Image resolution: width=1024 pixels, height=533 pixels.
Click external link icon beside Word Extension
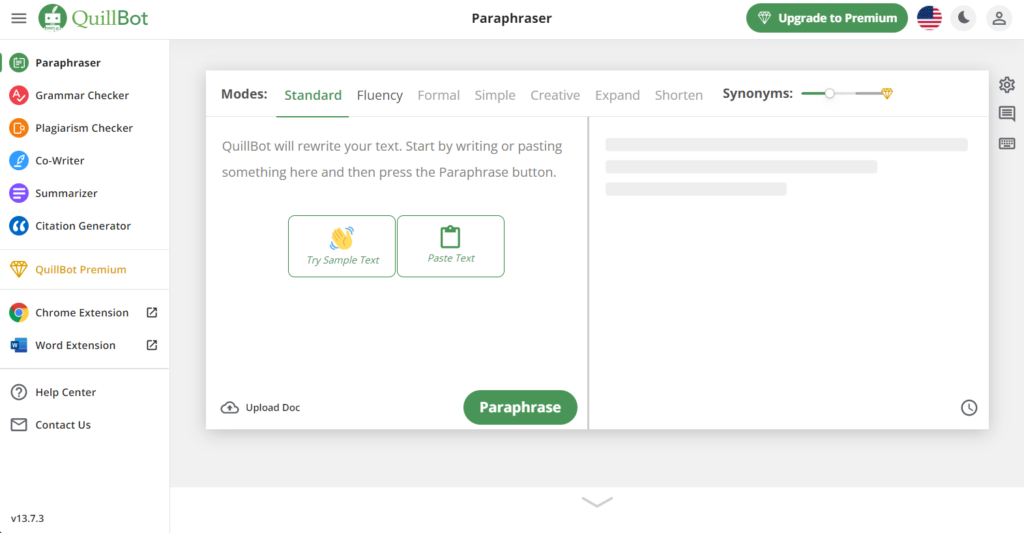click(152, 345)
